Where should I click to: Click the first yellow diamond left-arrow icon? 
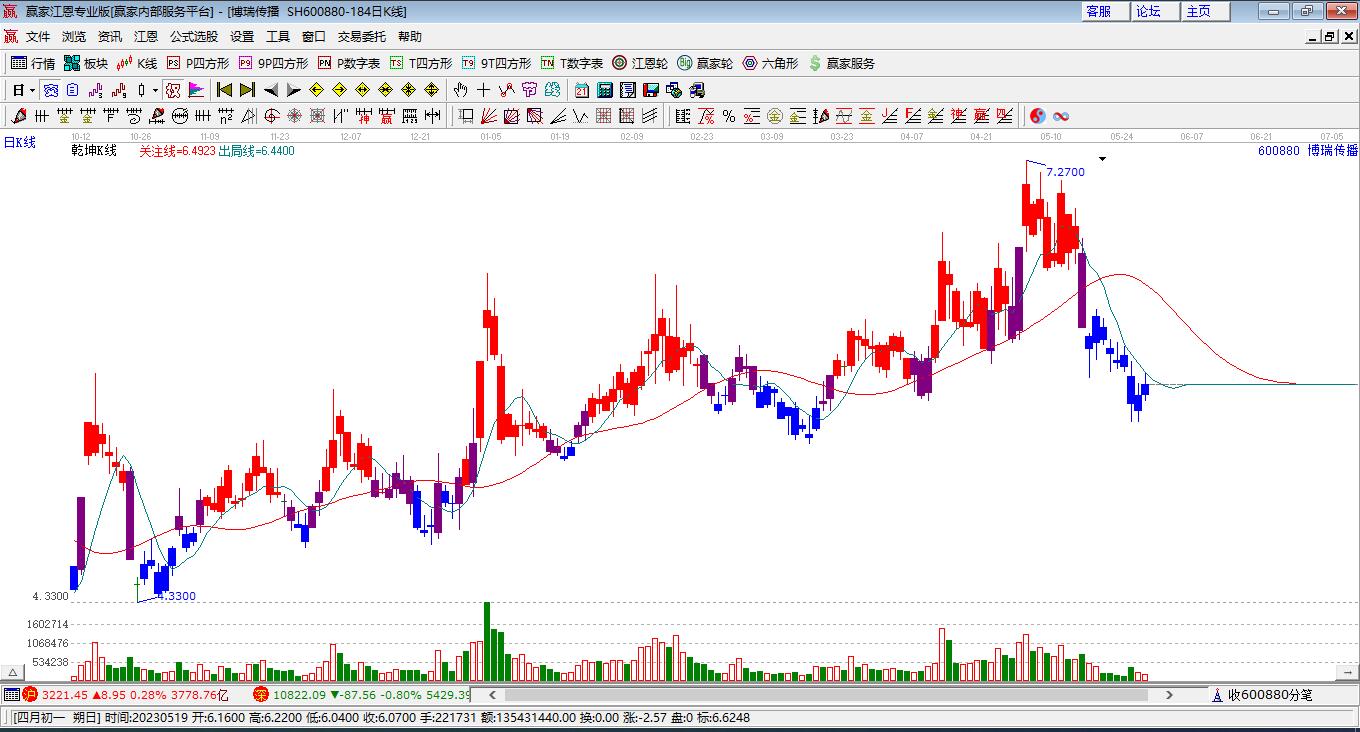click(x=316, y=90)
